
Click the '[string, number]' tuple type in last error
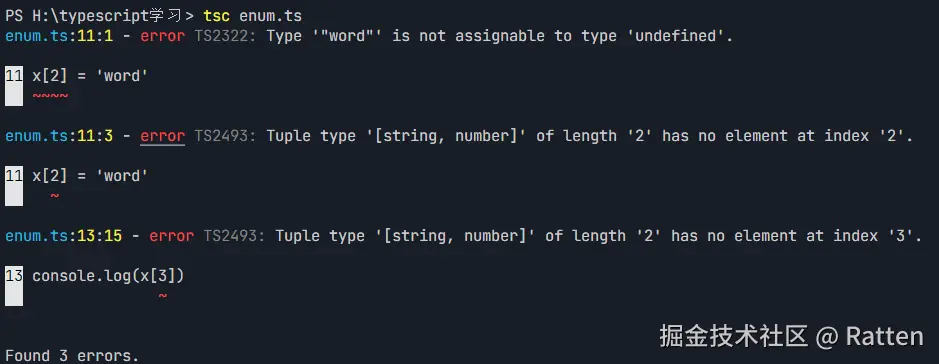click(455, 236)
